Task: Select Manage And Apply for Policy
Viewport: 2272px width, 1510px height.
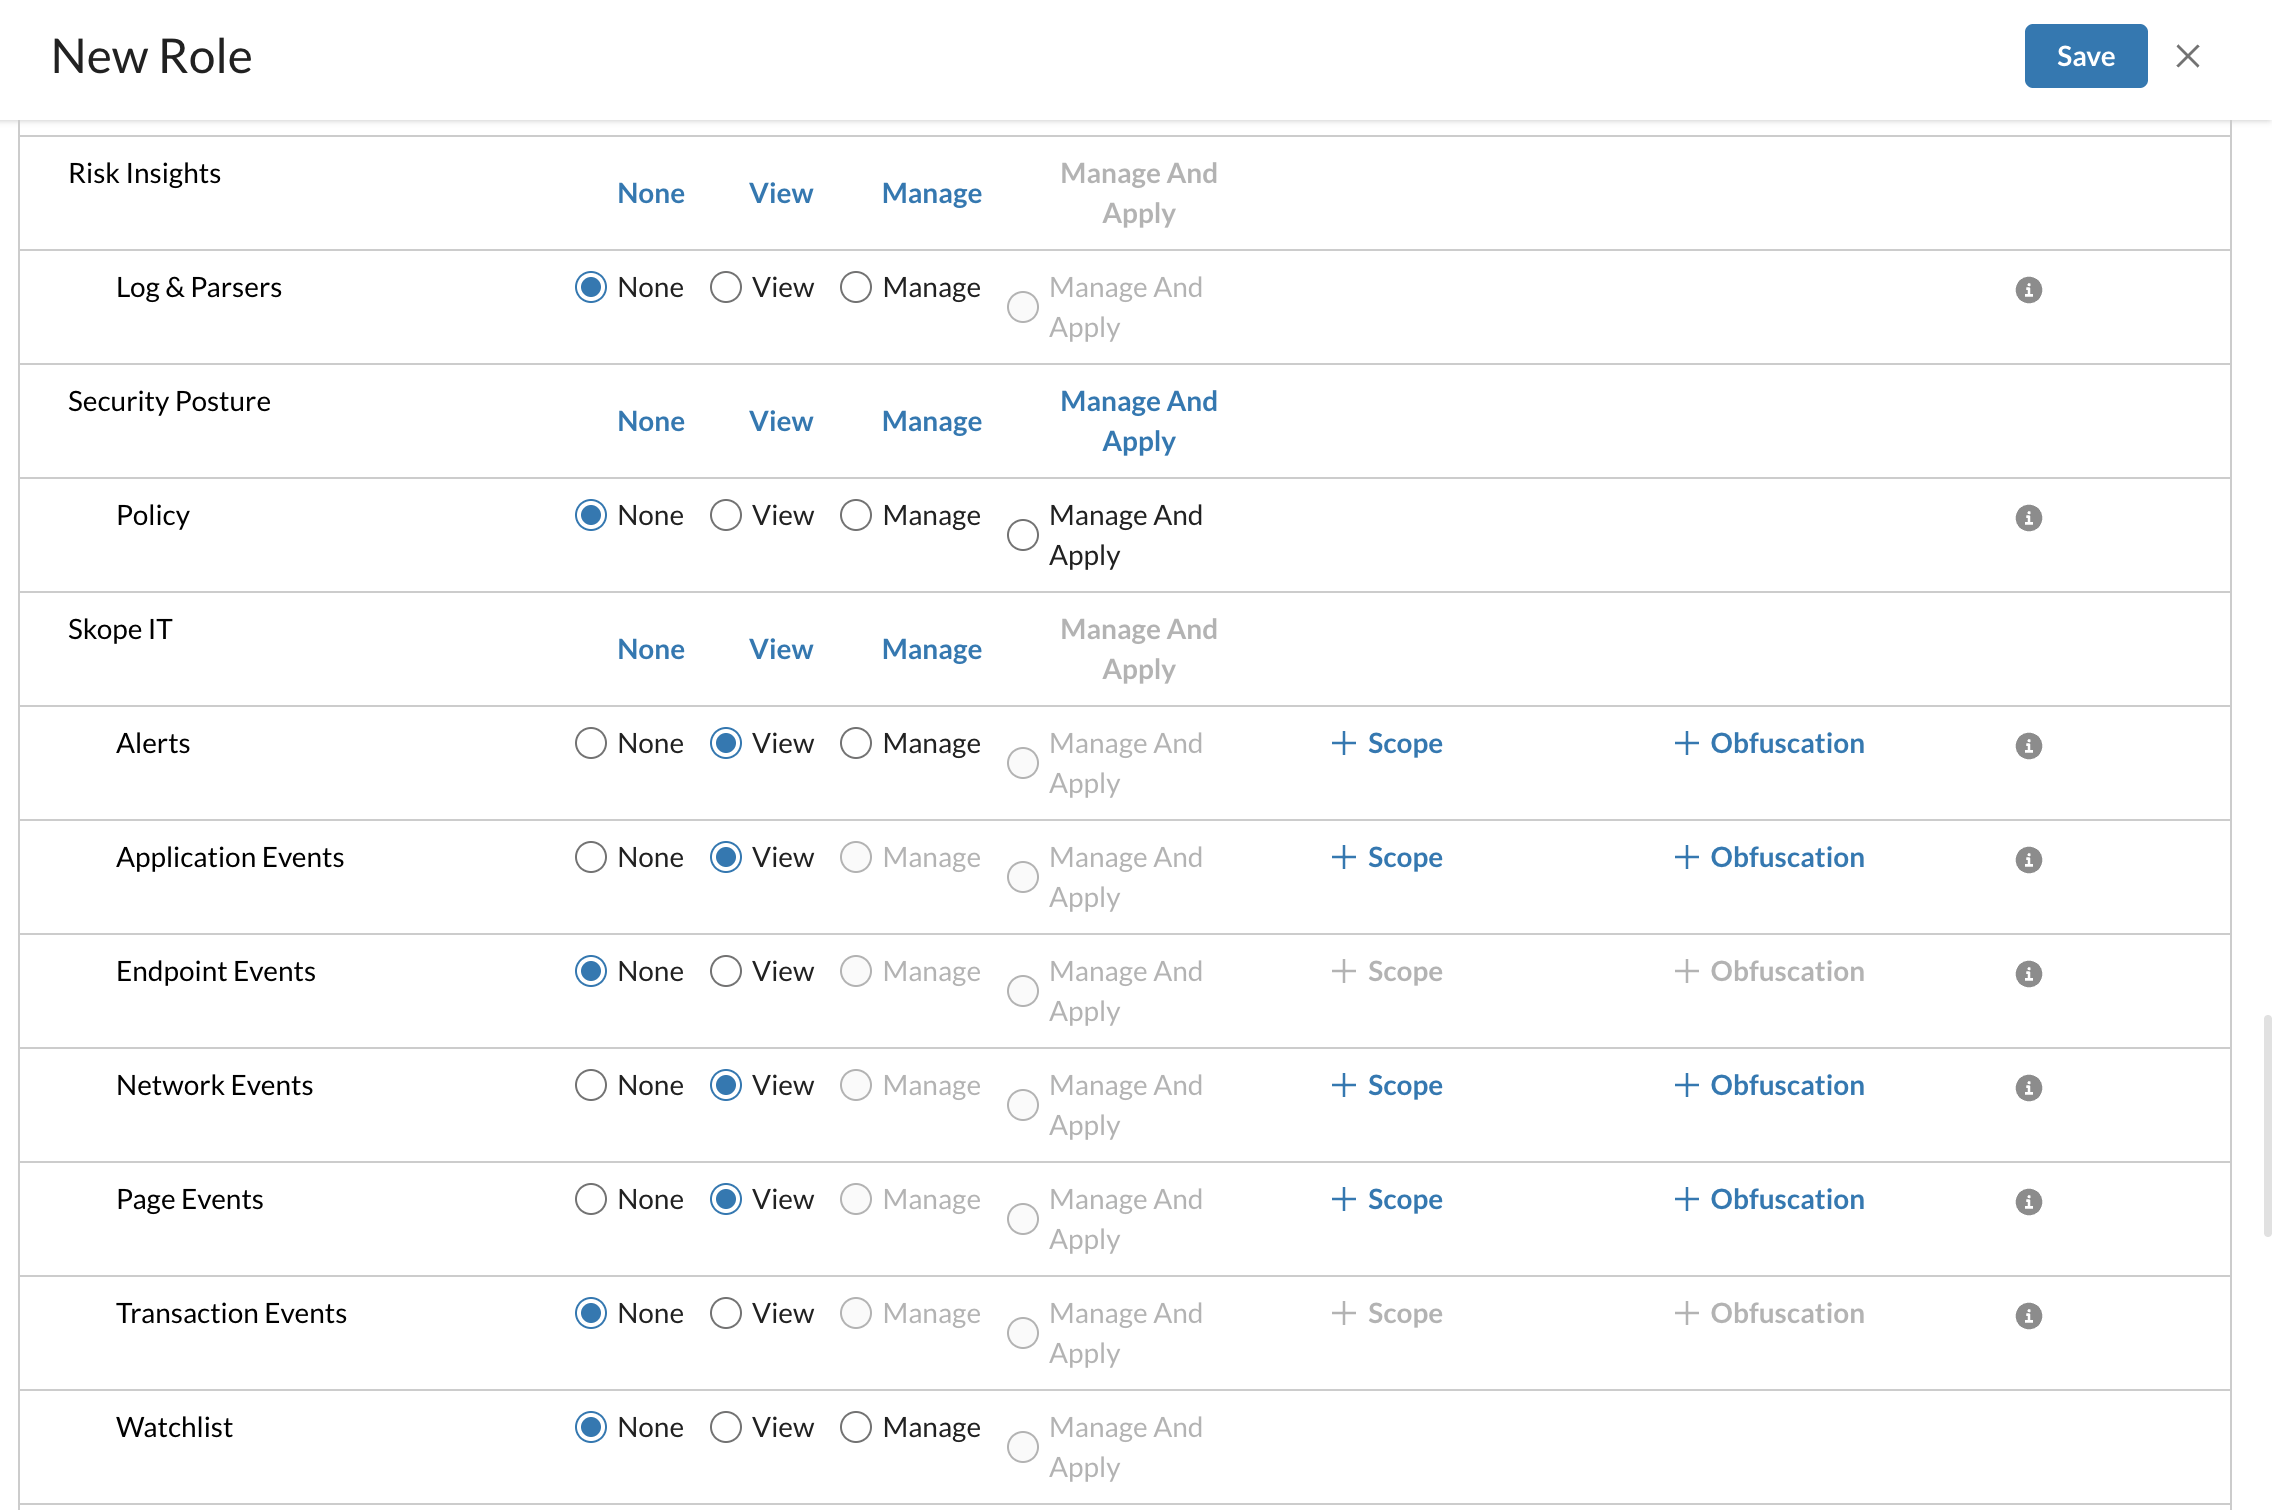Action: tap(1023, 535)
